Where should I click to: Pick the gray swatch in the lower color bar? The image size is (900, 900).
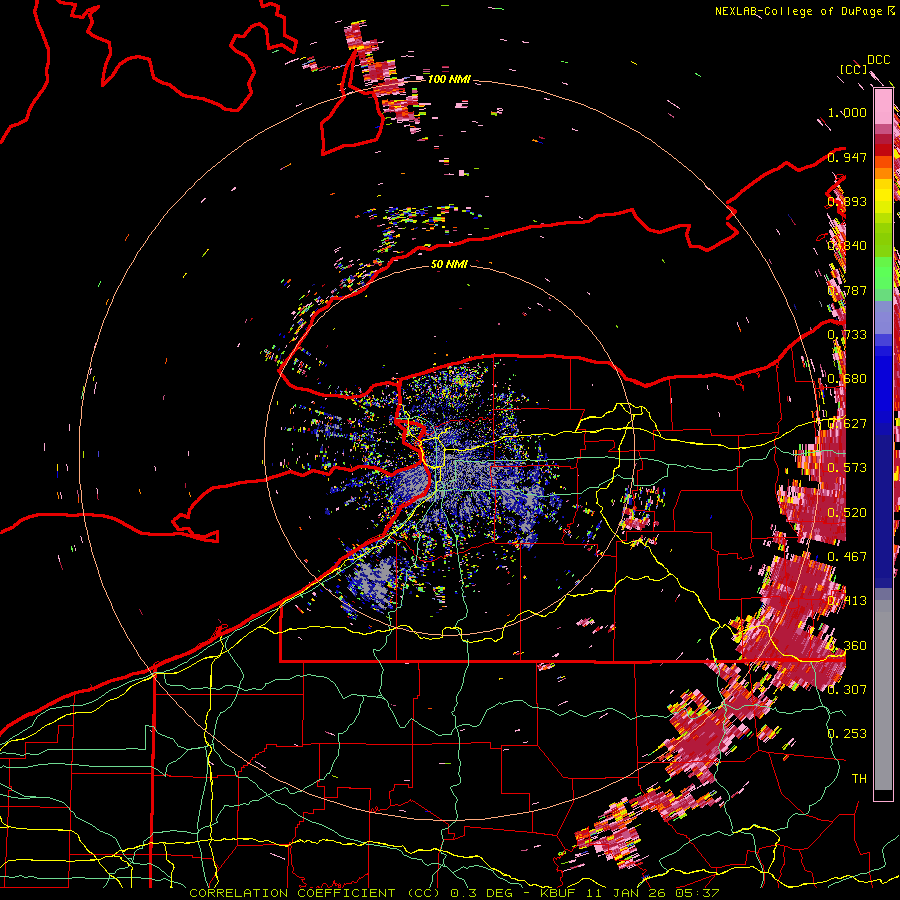(x=883, y=695)
